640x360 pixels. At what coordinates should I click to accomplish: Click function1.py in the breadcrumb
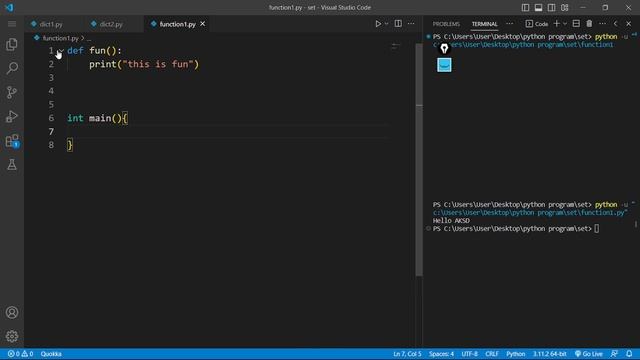click(x=60, y=38)
